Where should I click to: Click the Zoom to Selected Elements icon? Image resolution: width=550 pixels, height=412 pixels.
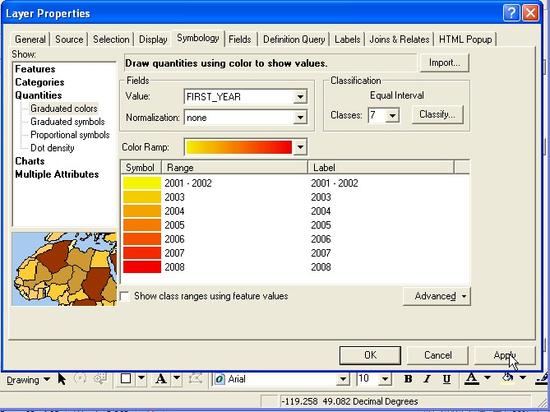tap(100, 379)
